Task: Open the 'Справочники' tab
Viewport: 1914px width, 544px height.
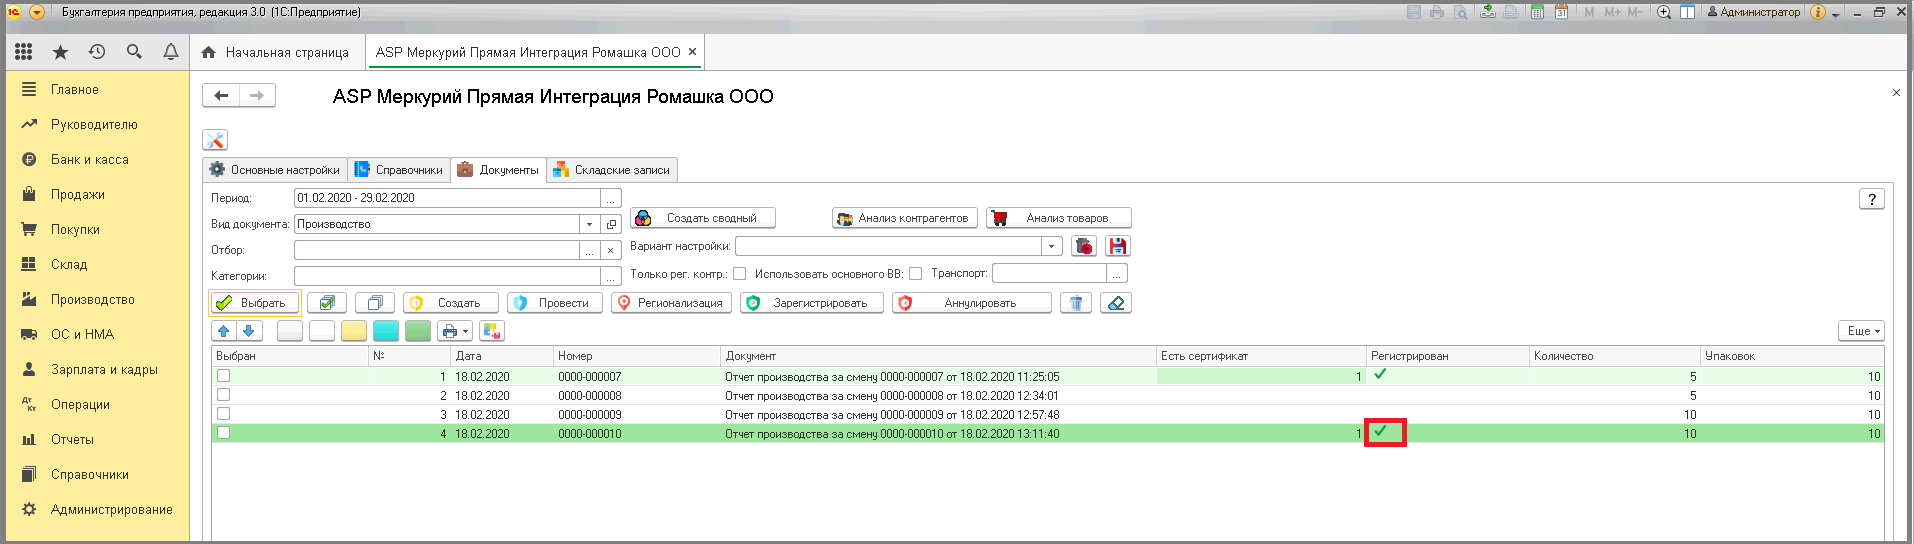Action: 399,170
